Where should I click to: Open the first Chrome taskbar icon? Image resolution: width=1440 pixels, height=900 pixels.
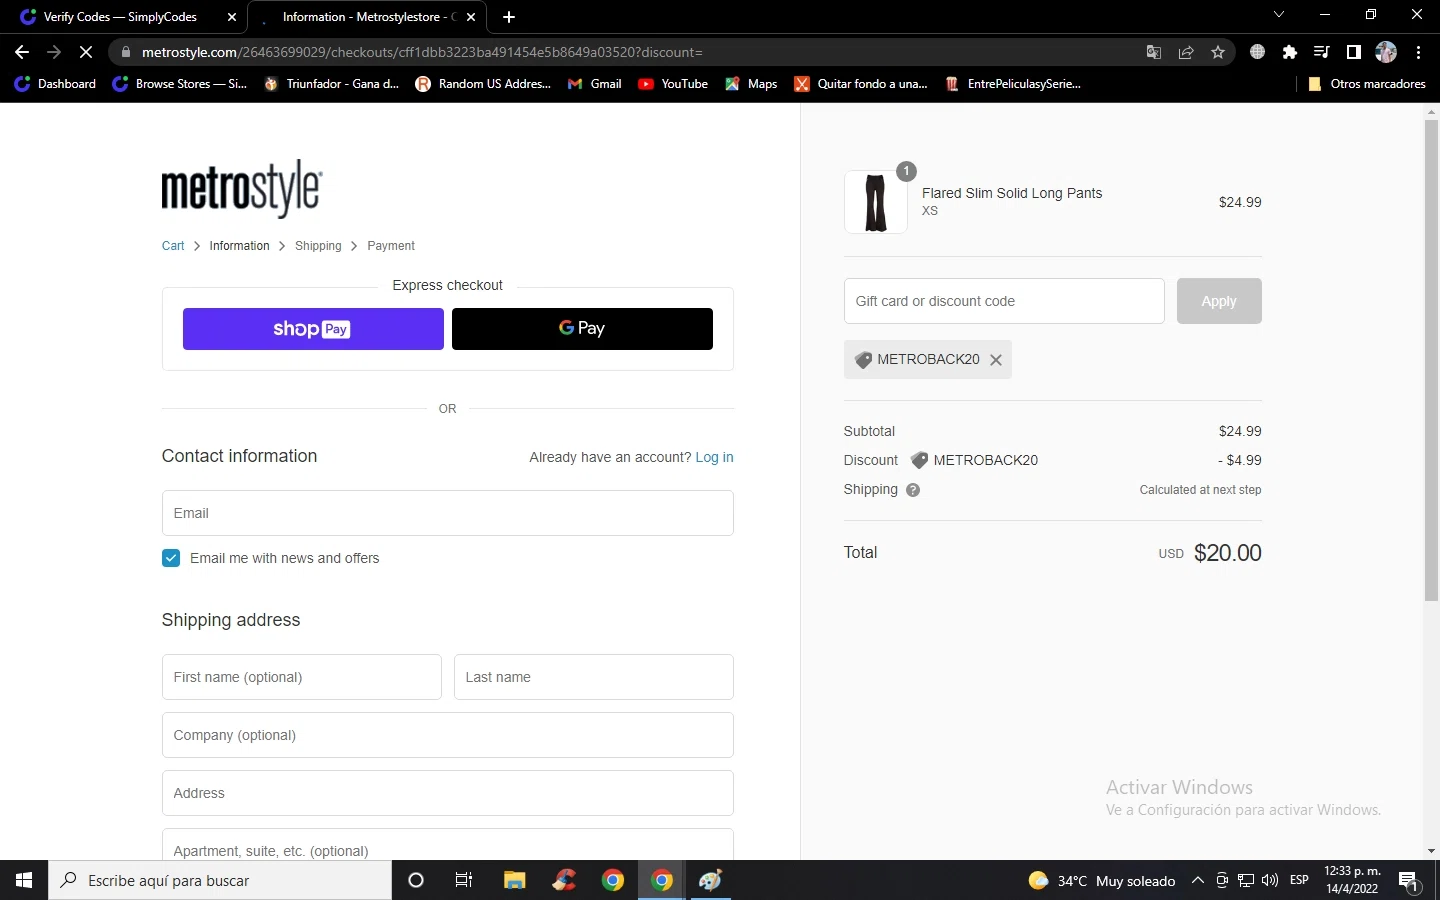tap(613, 880)
